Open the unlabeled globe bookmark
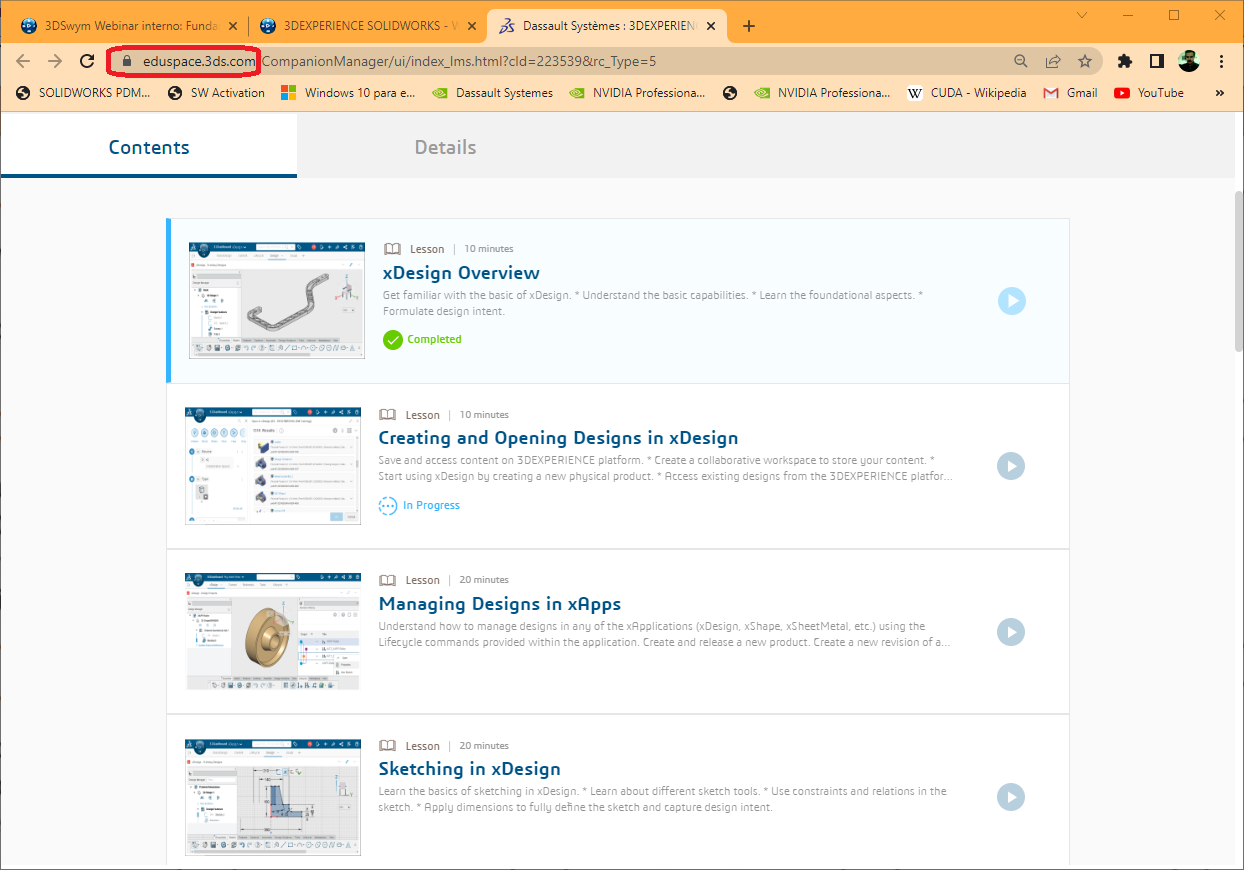The height and width of the screenshot is (870, 1244). pyautogui.click(x=730, y=93)
